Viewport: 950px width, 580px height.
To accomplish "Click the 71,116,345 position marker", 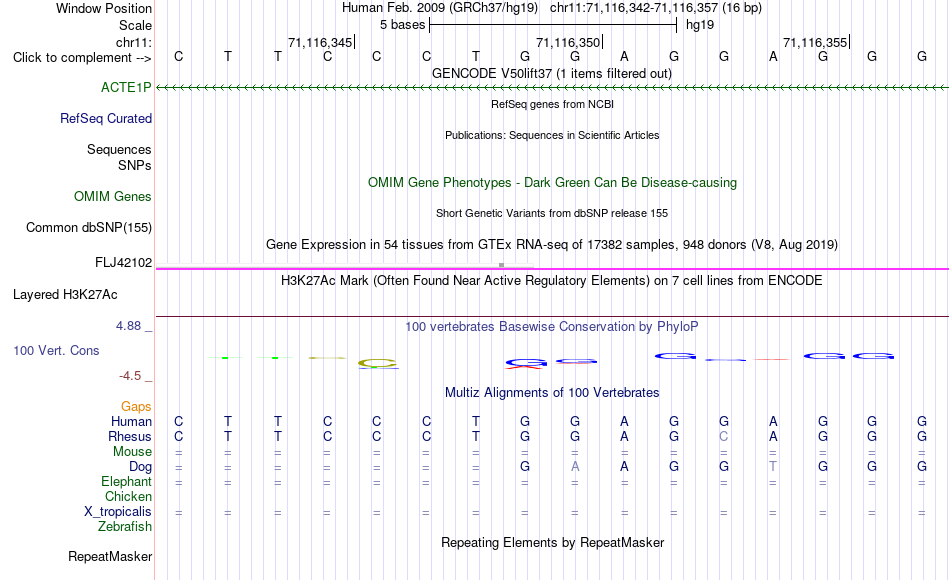I will [x=320, y=42].
